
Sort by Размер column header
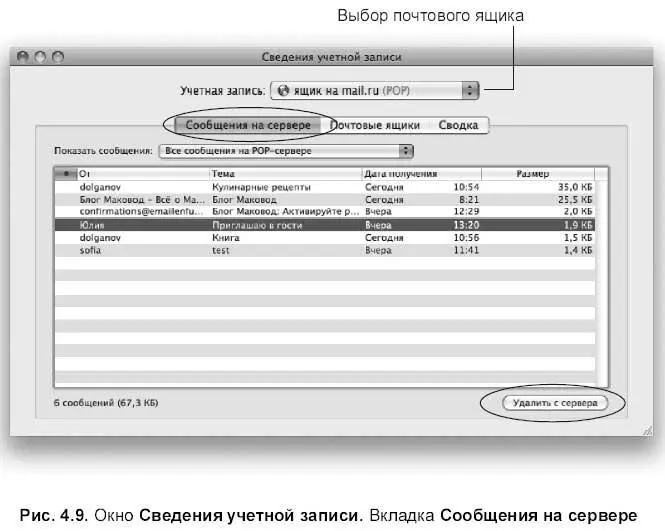tap(538, 173)
